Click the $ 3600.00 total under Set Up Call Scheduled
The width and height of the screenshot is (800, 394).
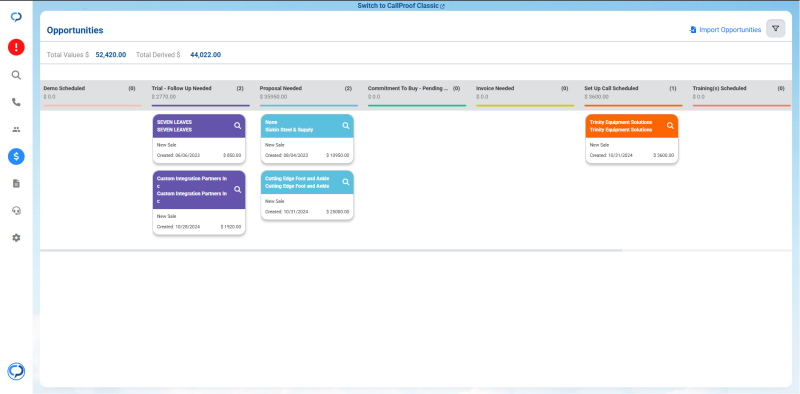pyautogui.click(x=596, y=96)
